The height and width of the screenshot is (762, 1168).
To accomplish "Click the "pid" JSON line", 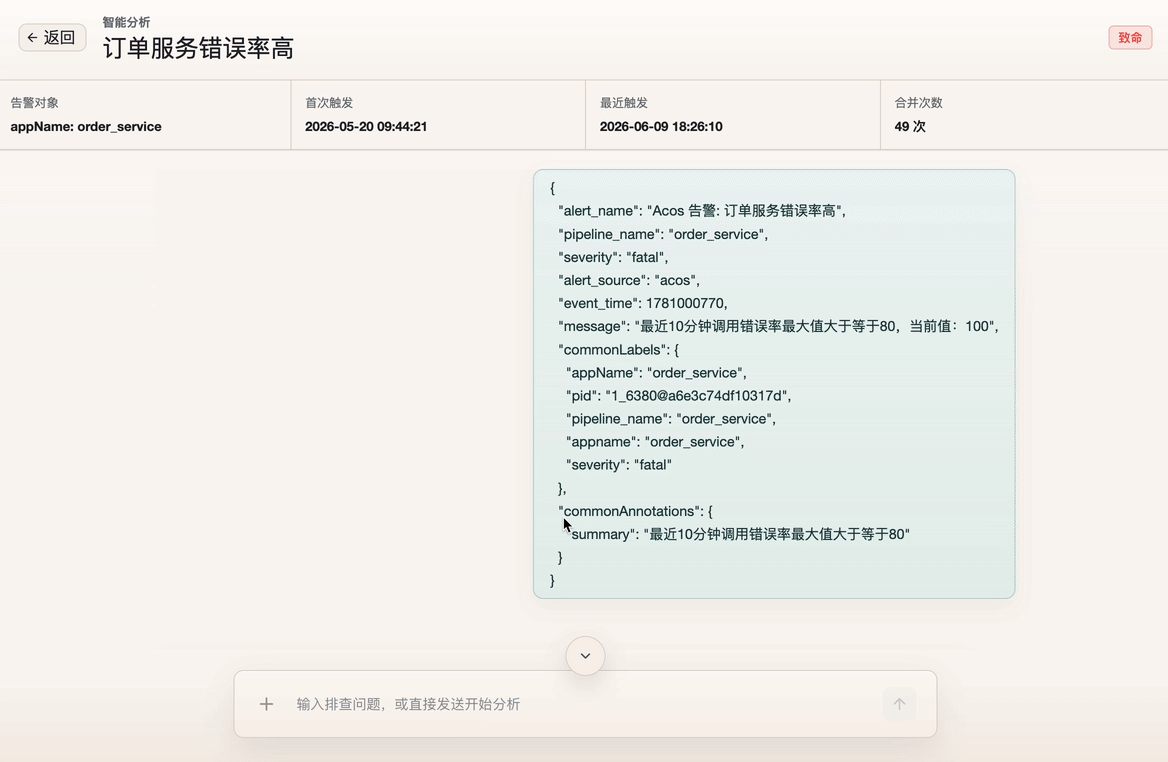I will pos(678,396).
